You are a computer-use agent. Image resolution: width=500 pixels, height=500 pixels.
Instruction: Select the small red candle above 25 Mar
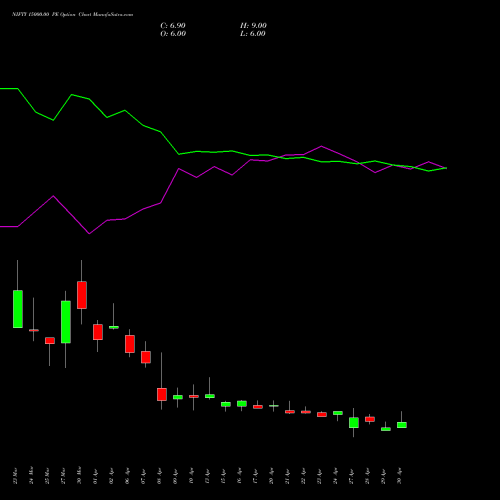50,341
